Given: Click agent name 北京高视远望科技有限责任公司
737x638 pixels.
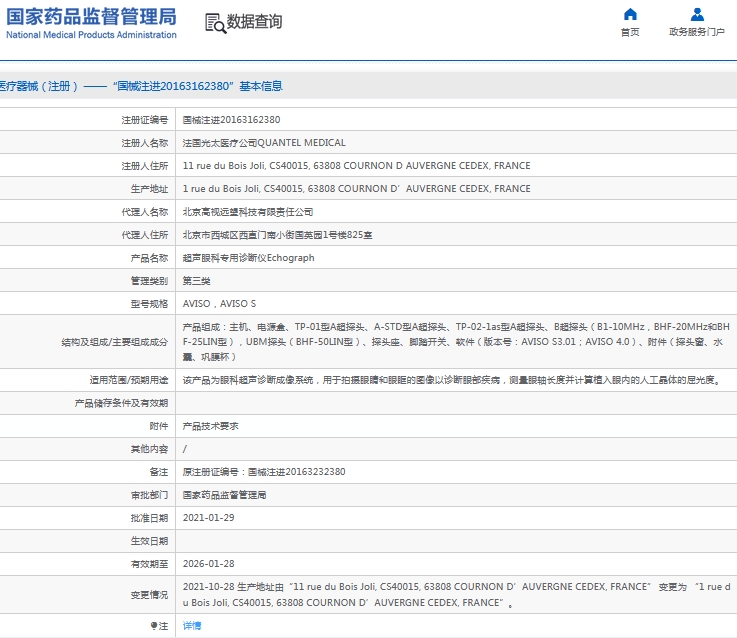Looking at the screenshot, I should point(248,212).
